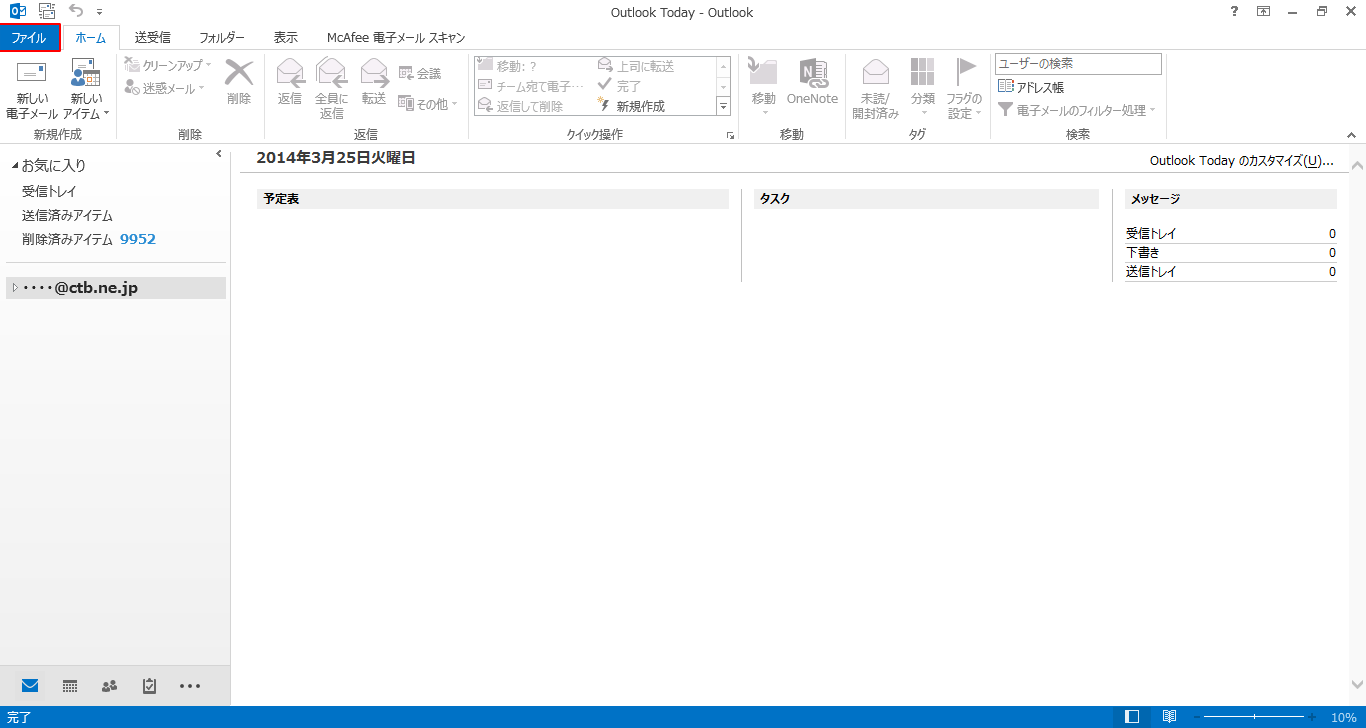Open the クイック操作 dialog launcher
Image resolution: width=1366 pixels, height=728 pixels.
731,135
